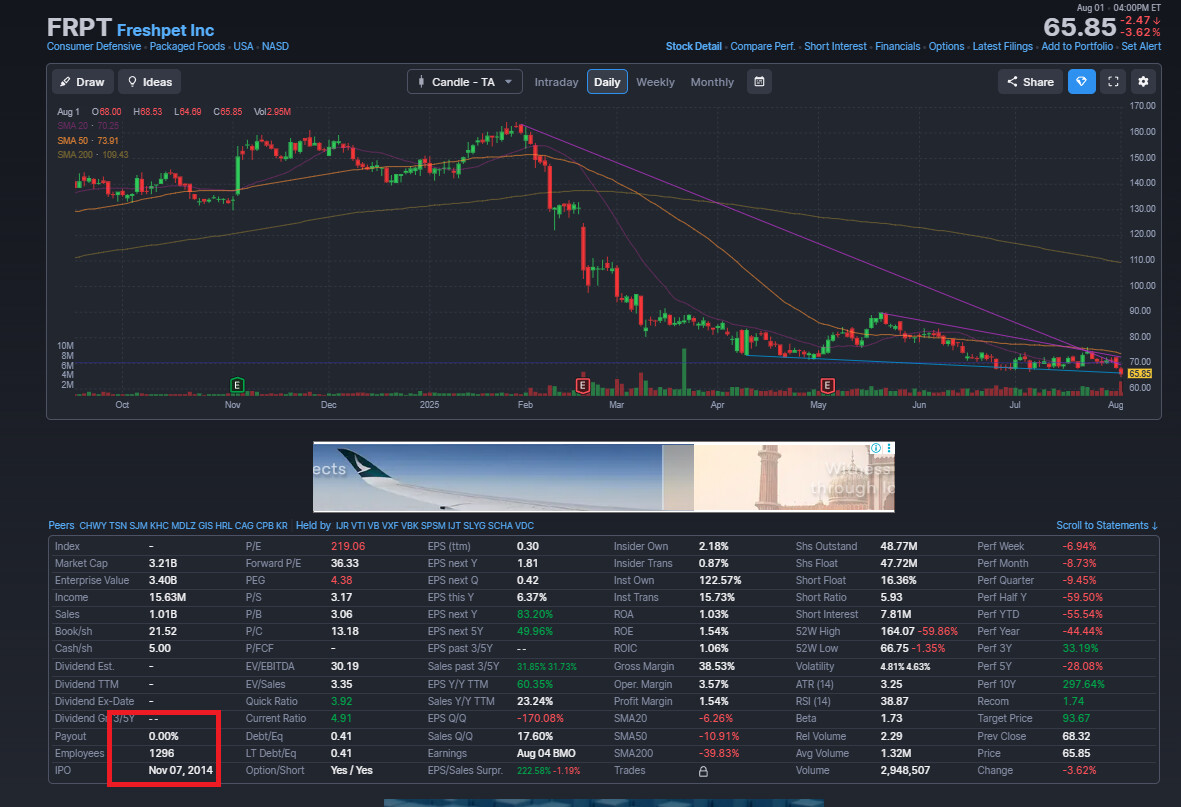1181x807 pixels.
Task: Open holder ETF IJR
Action: 343,526
